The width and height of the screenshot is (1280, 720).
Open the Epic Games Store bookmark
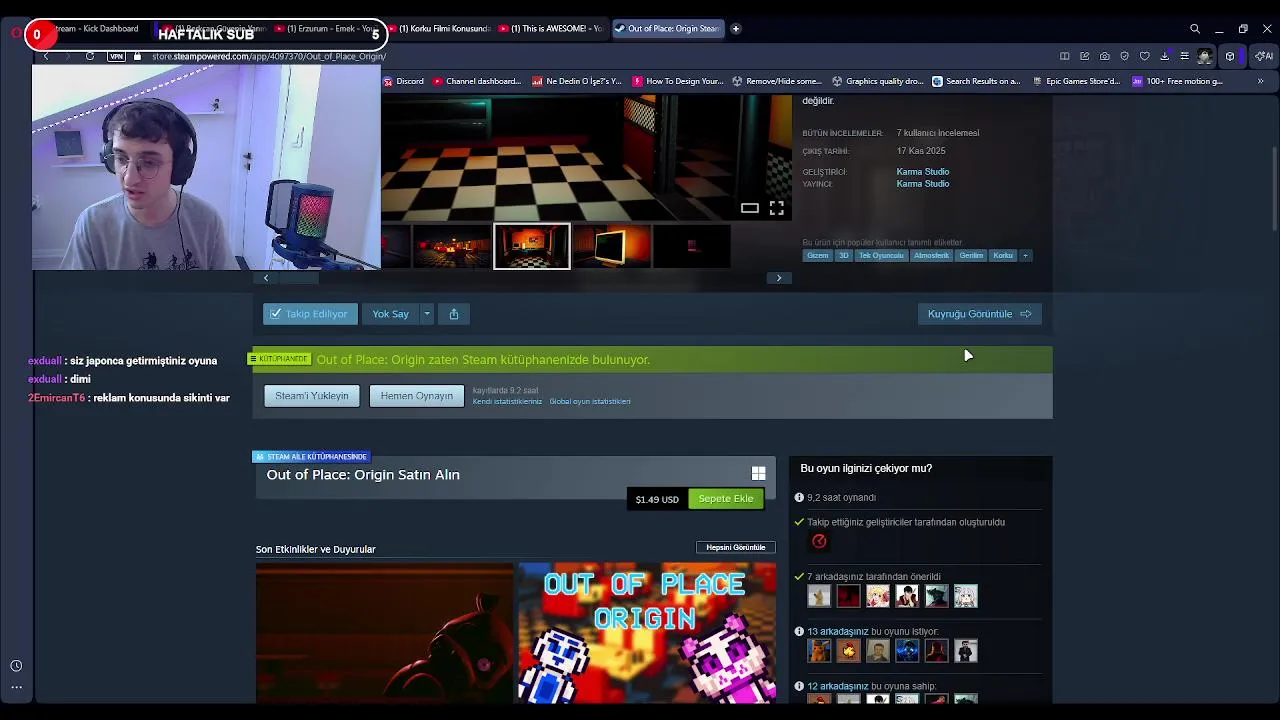[x=1076, y=81]
